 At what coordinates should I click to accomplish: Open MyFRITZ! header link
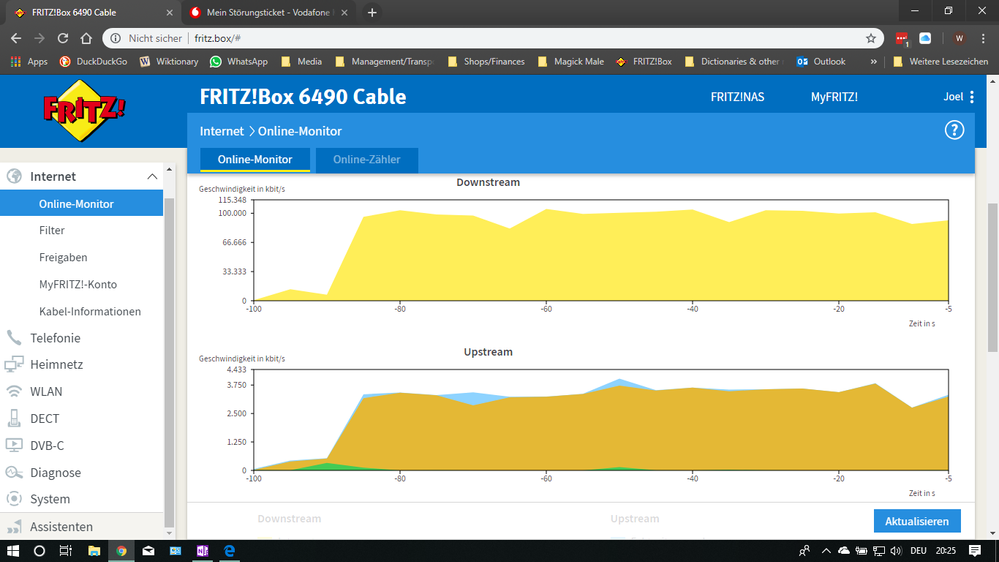(x=834, y=97)
